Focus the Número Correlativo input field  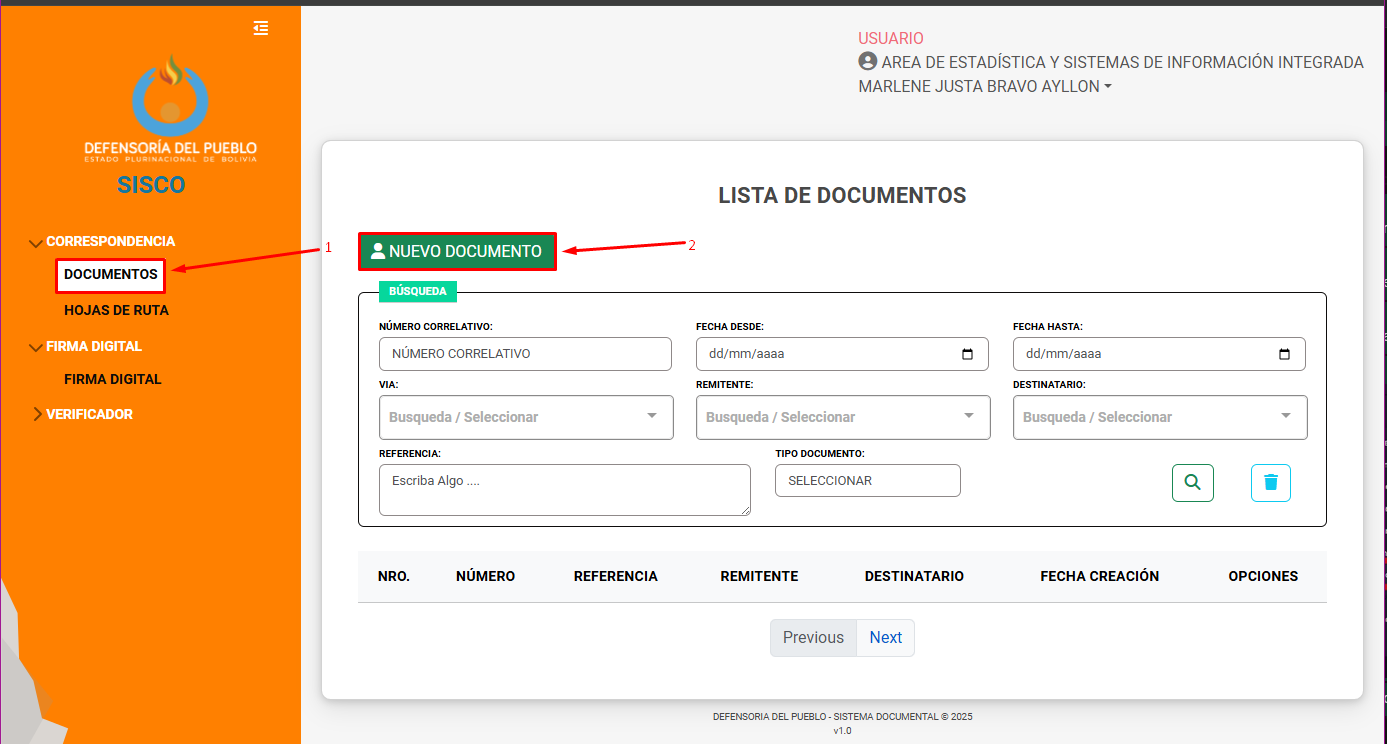coord(525,354)
